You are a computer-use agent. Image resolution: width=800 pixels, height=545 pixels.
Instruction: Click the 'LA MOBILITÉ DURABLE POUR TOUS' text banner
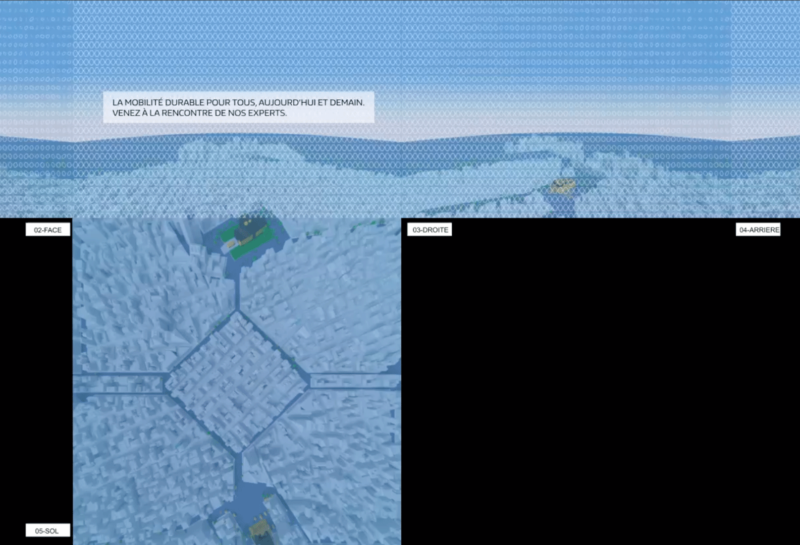[239, 107]
